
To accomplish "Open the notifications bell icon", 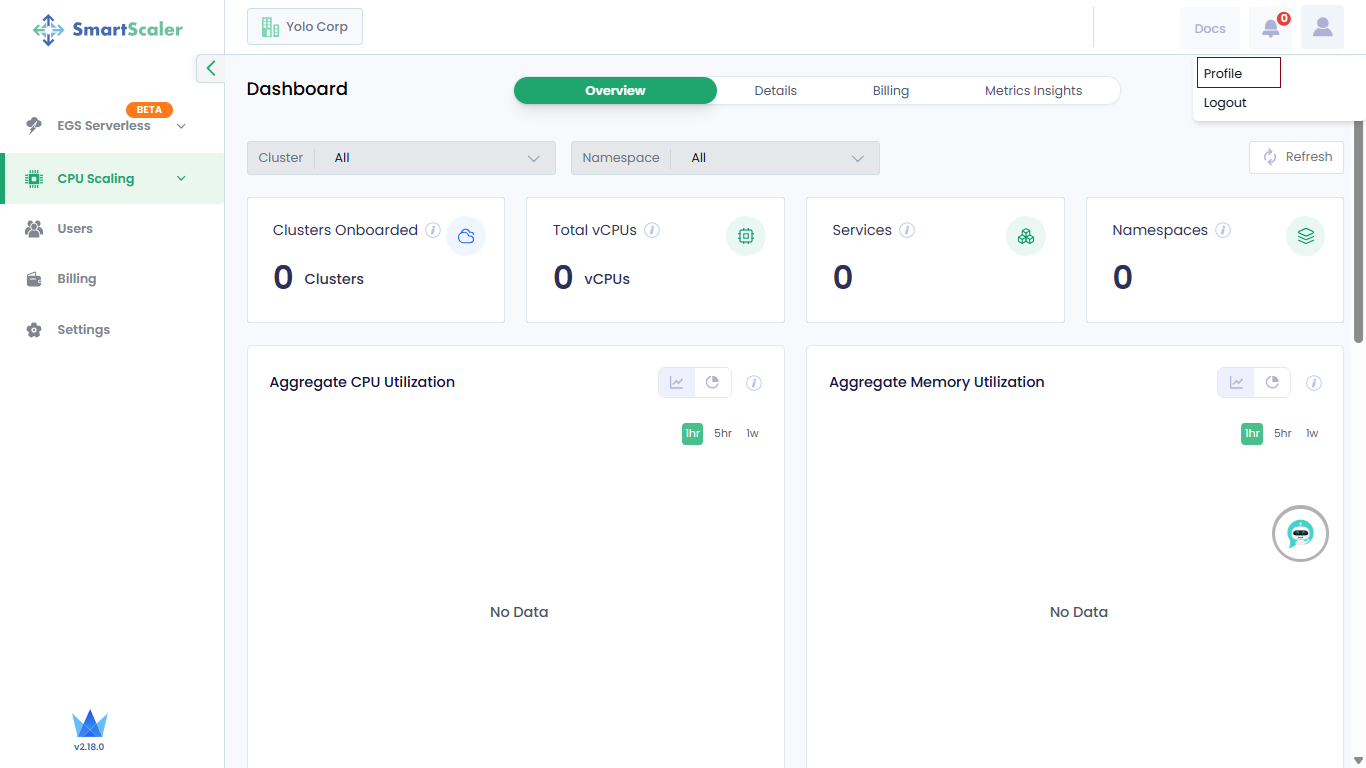I will 1270,28.
